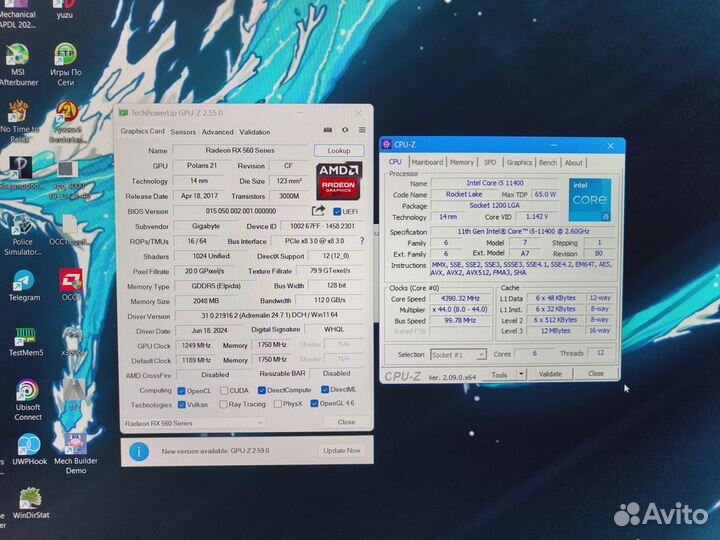
Task: Toggle the PhysX checkbox
Action: tap(278, 404)
